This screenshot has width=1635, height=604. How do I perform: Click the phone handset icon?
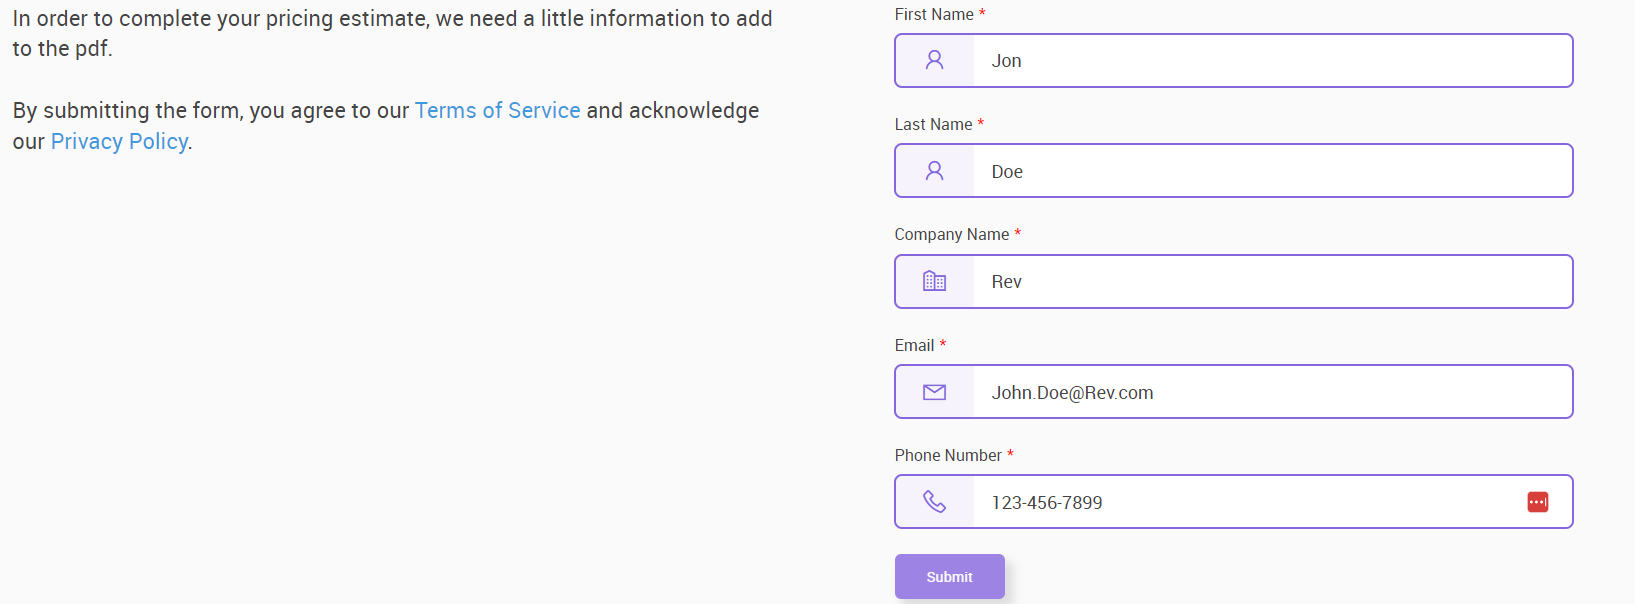tap(934, 502)
